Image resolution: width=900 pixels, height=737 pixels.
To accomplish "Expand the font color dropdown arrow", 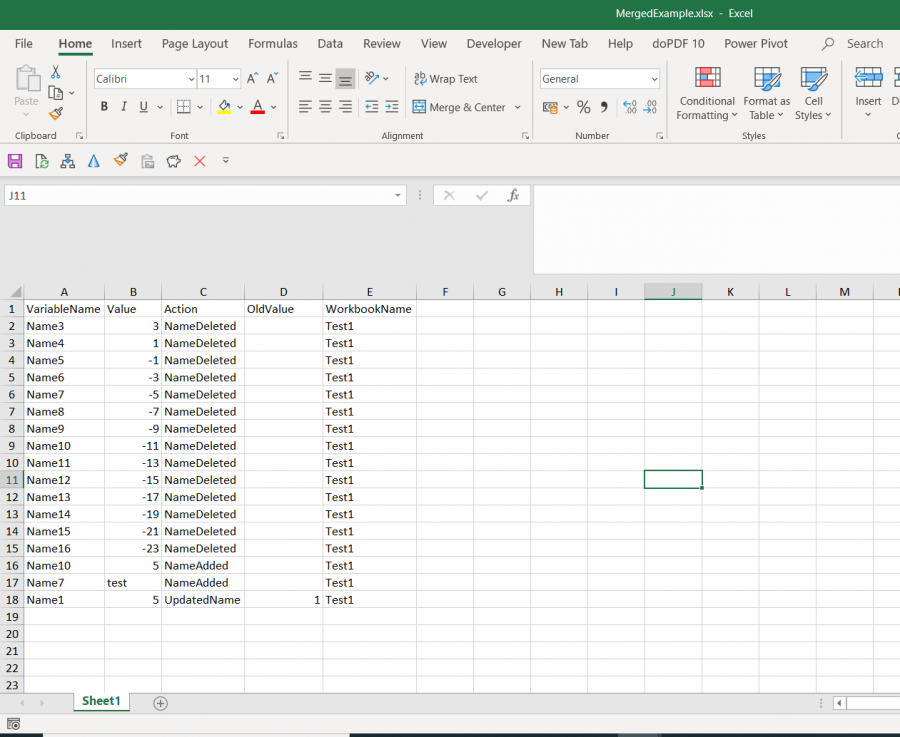I will [274, 107].
